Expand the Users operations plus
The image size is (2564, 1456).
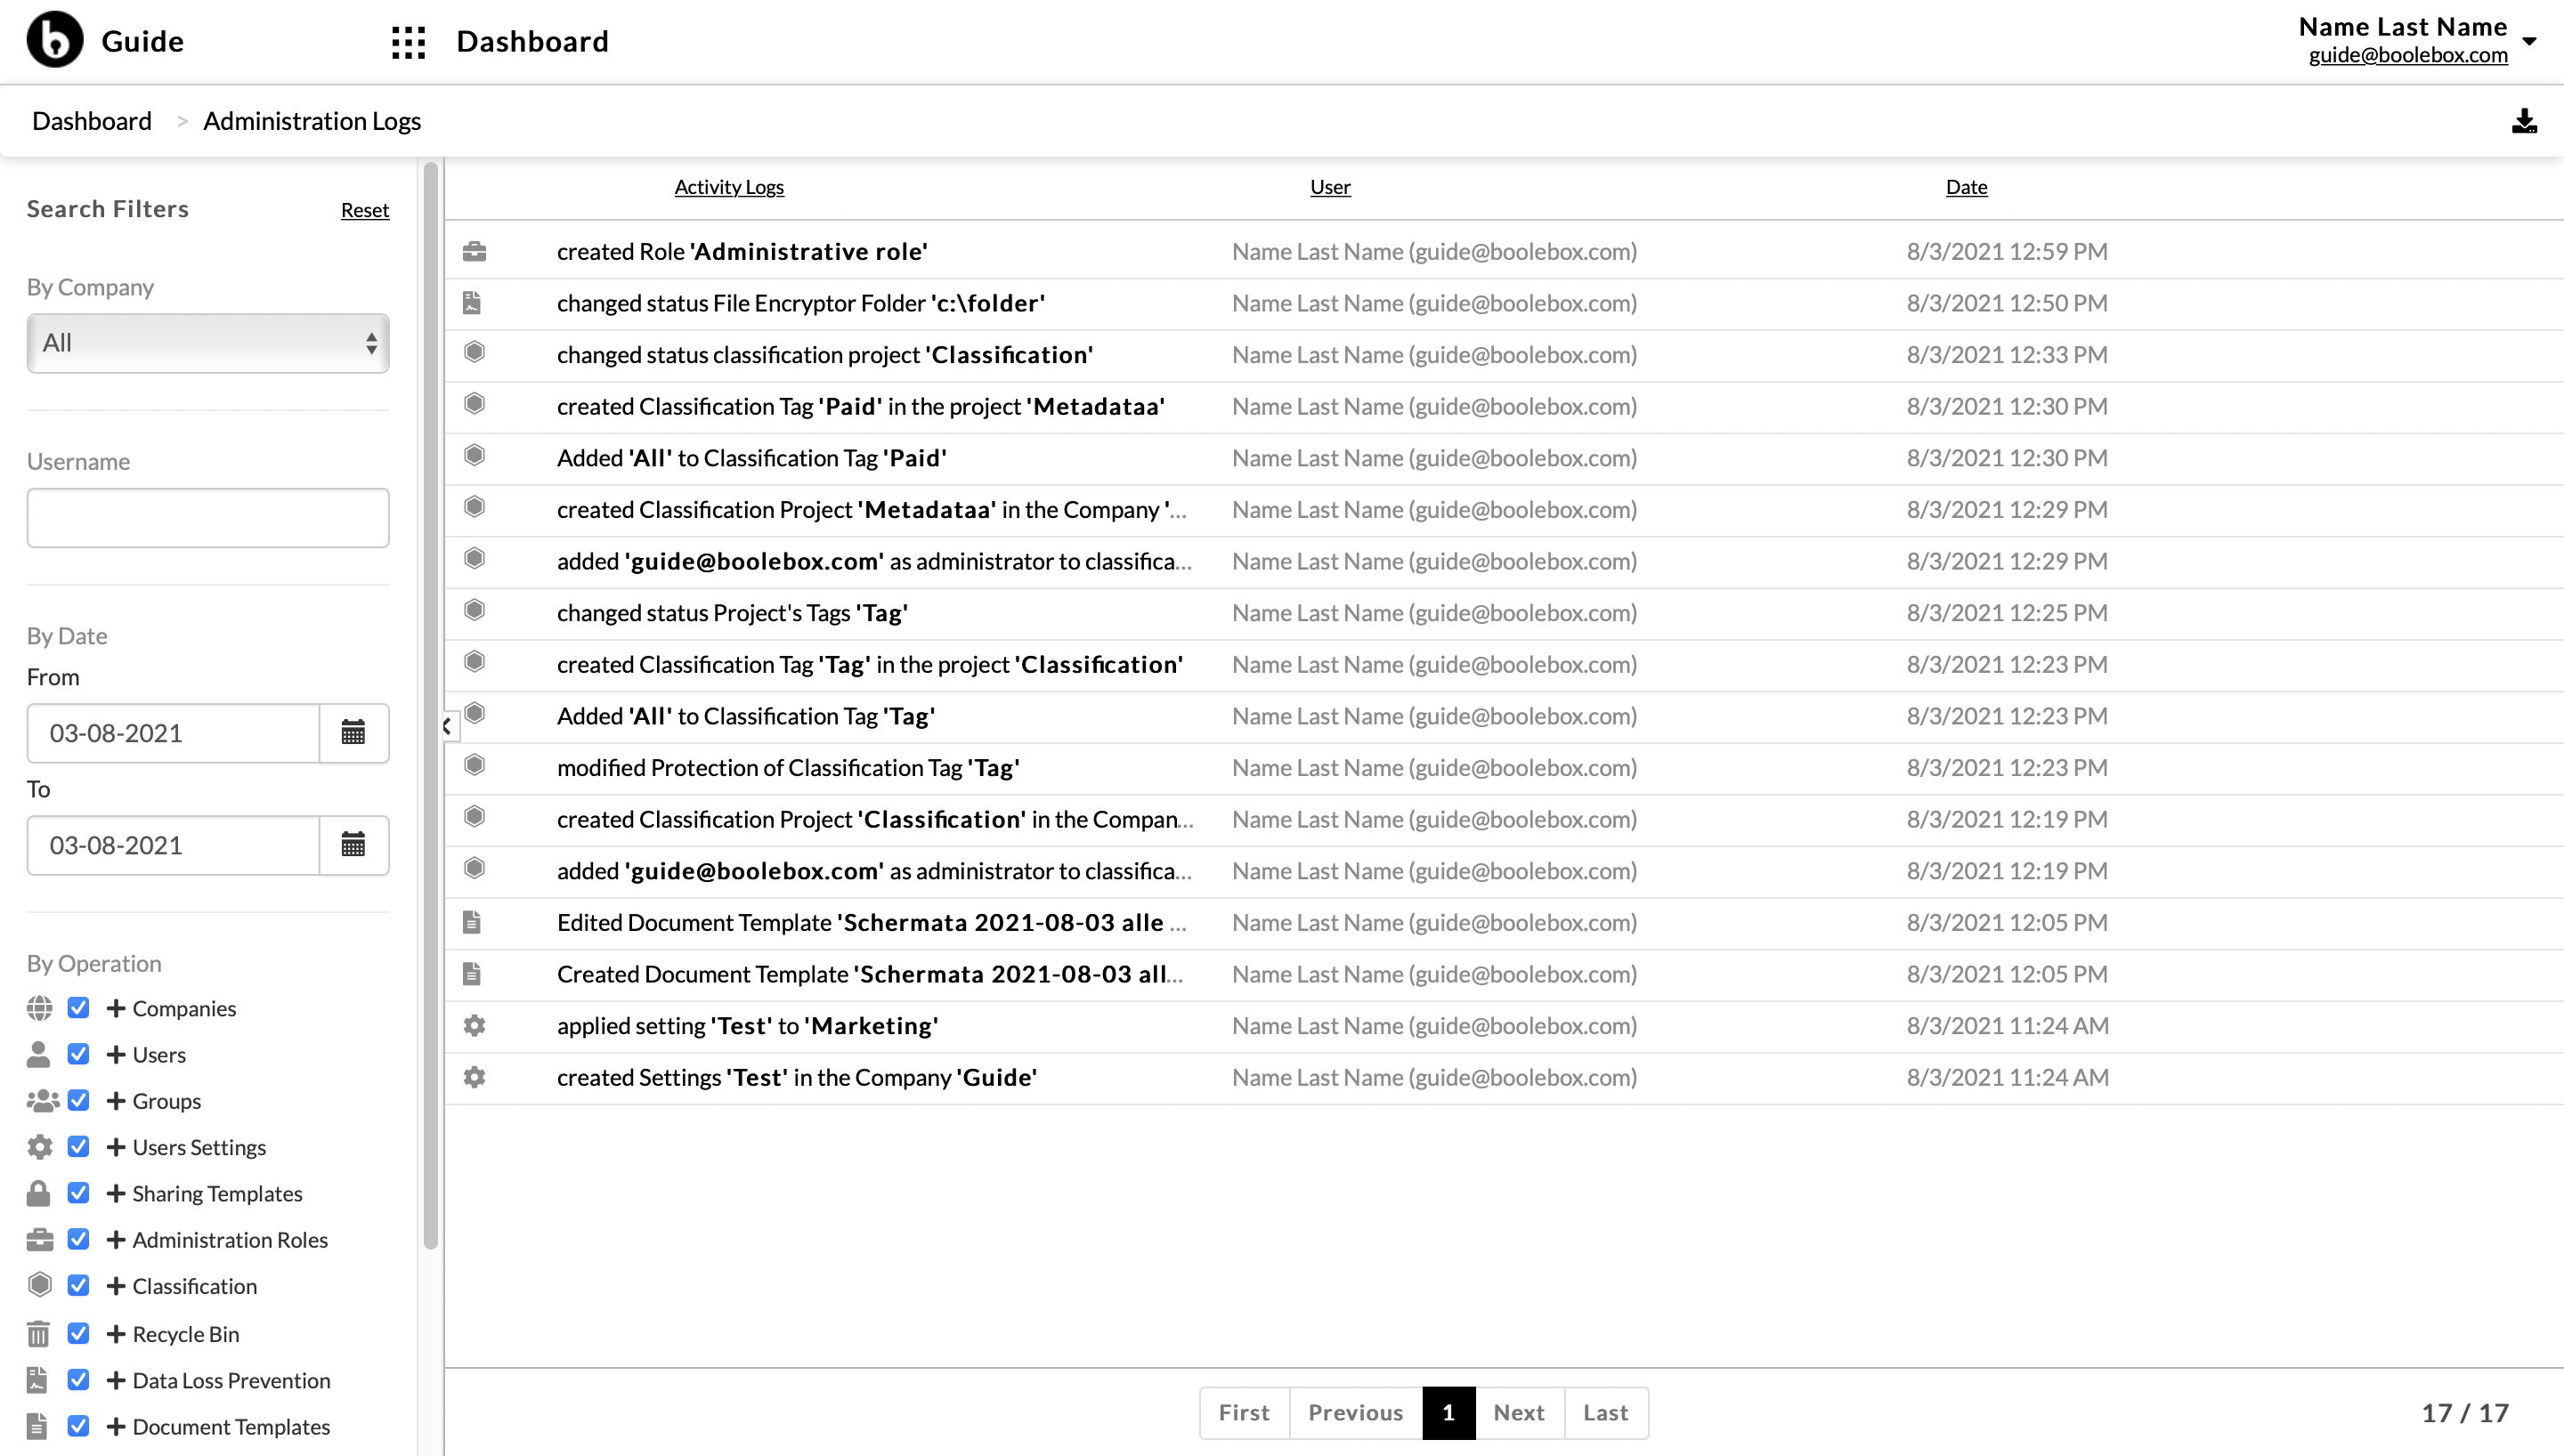[116, 1054]
